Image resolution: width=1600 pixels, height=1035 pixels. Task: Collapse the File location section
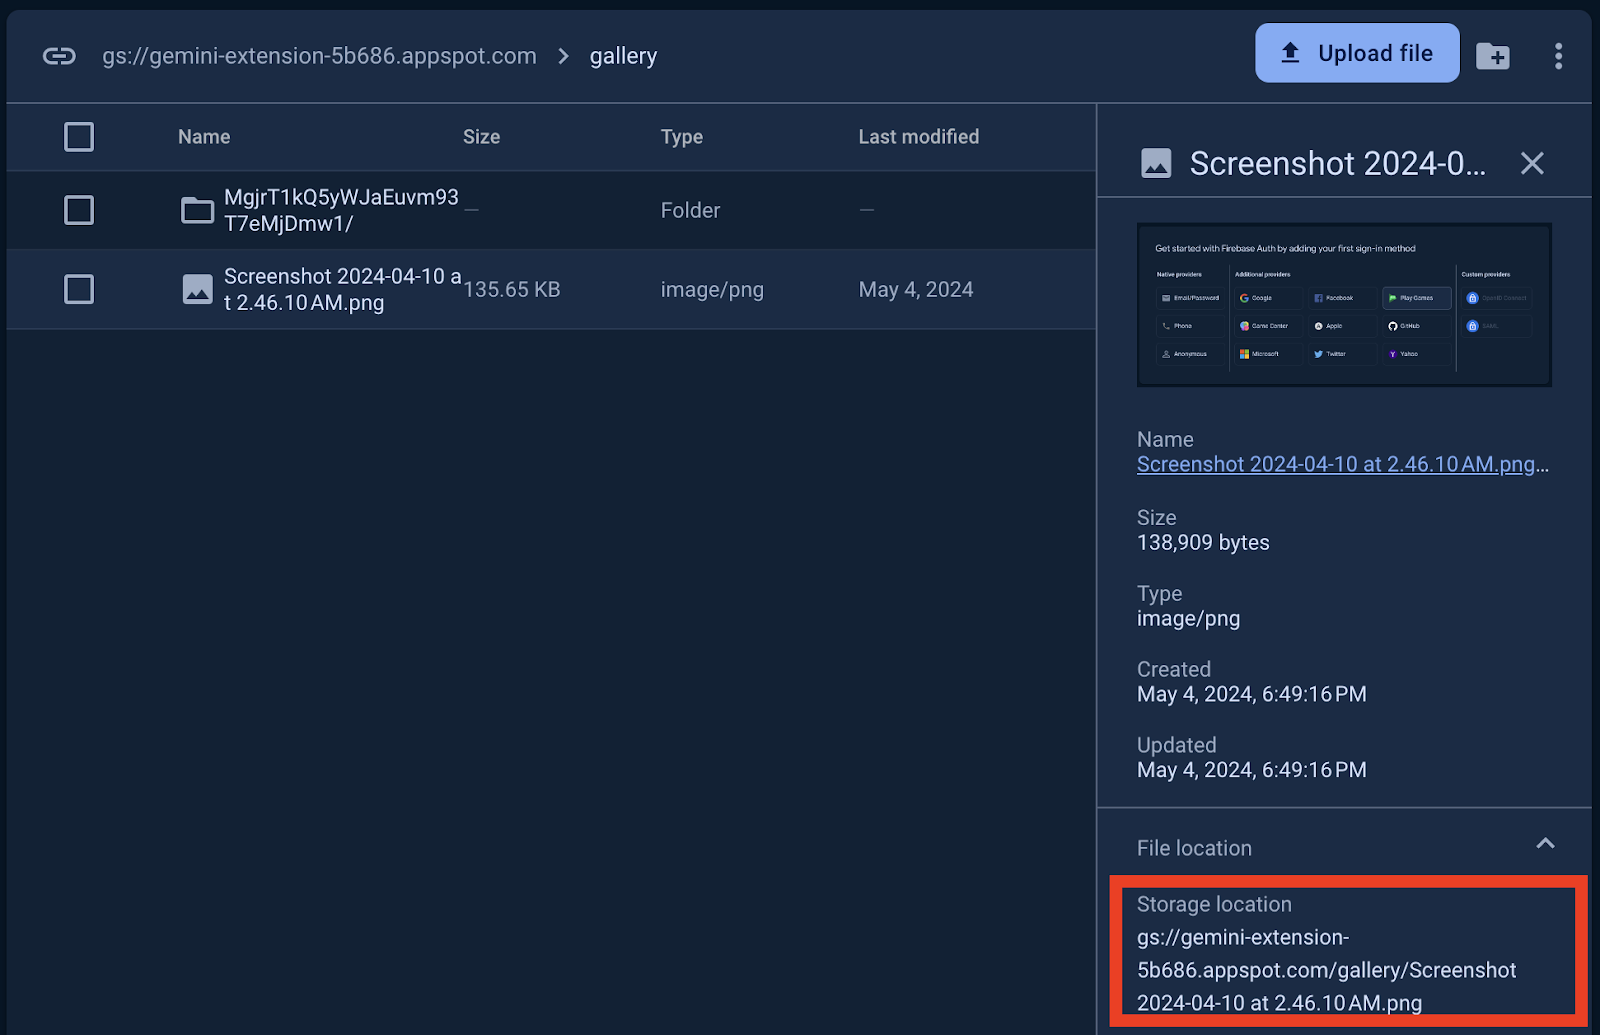click(x=1544, y=844)
